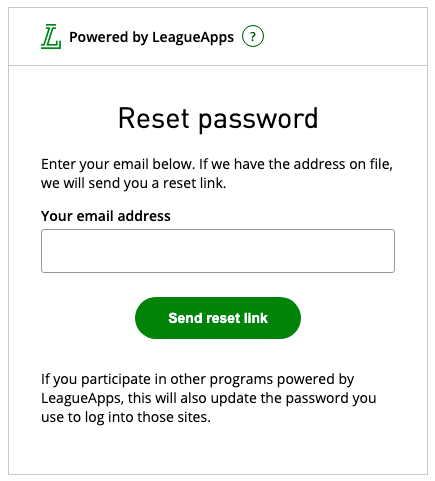Click the Send reset link button
The image size is (435, 481).
(x=218, y=318)
